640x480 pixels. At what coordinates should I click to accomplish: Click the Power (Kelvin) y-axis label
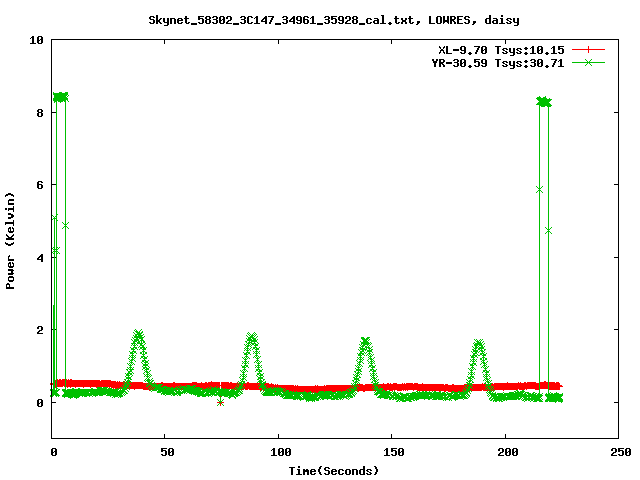pyautogui.click(x=10, y=241)
